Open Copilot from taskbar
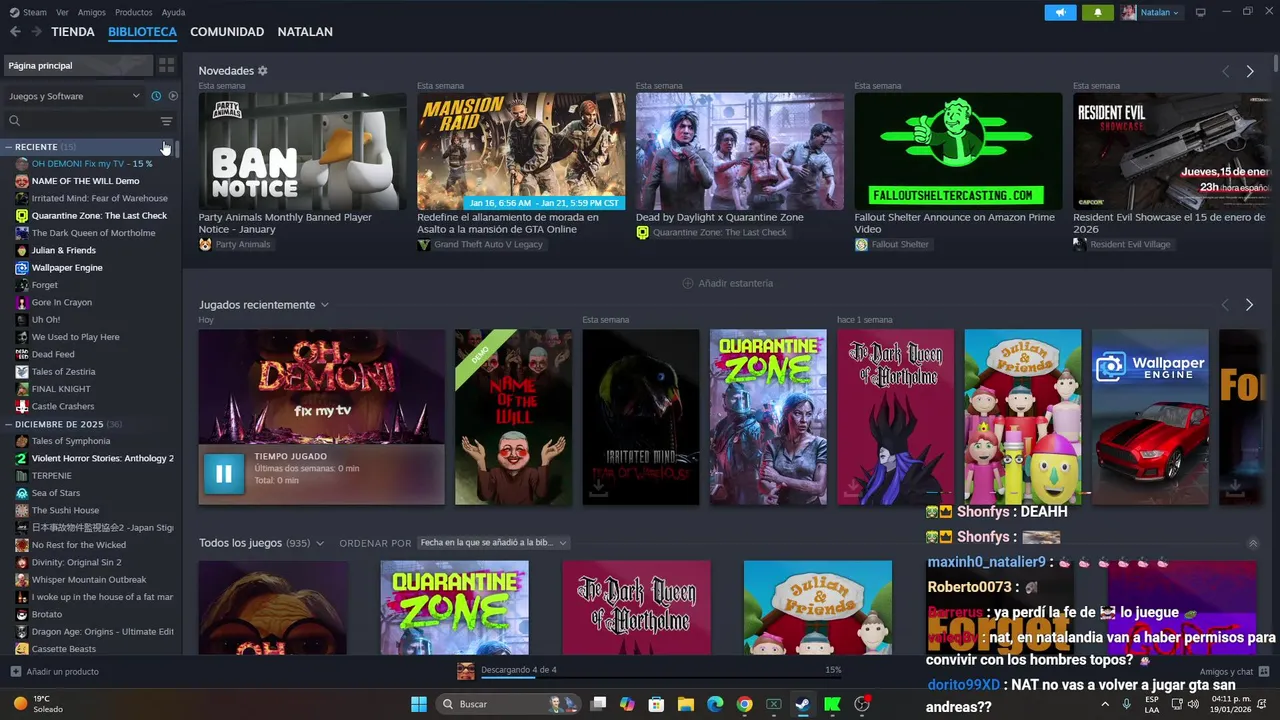The image size is (1280, 720). point(627,704)
